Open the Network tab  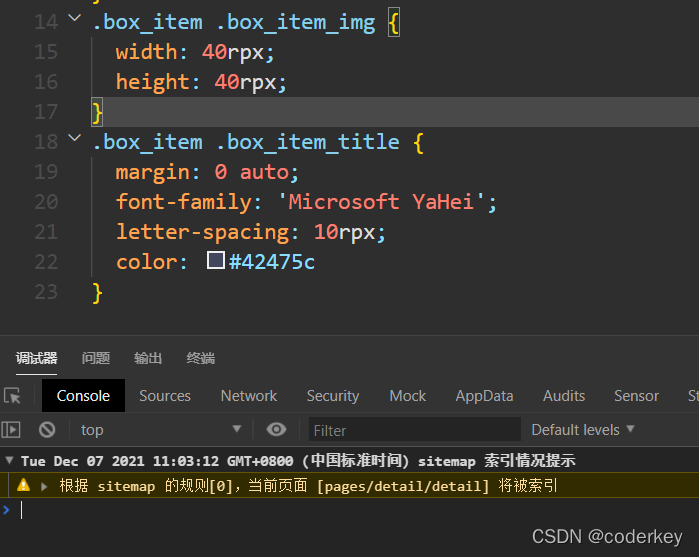[x=249, y=396]
